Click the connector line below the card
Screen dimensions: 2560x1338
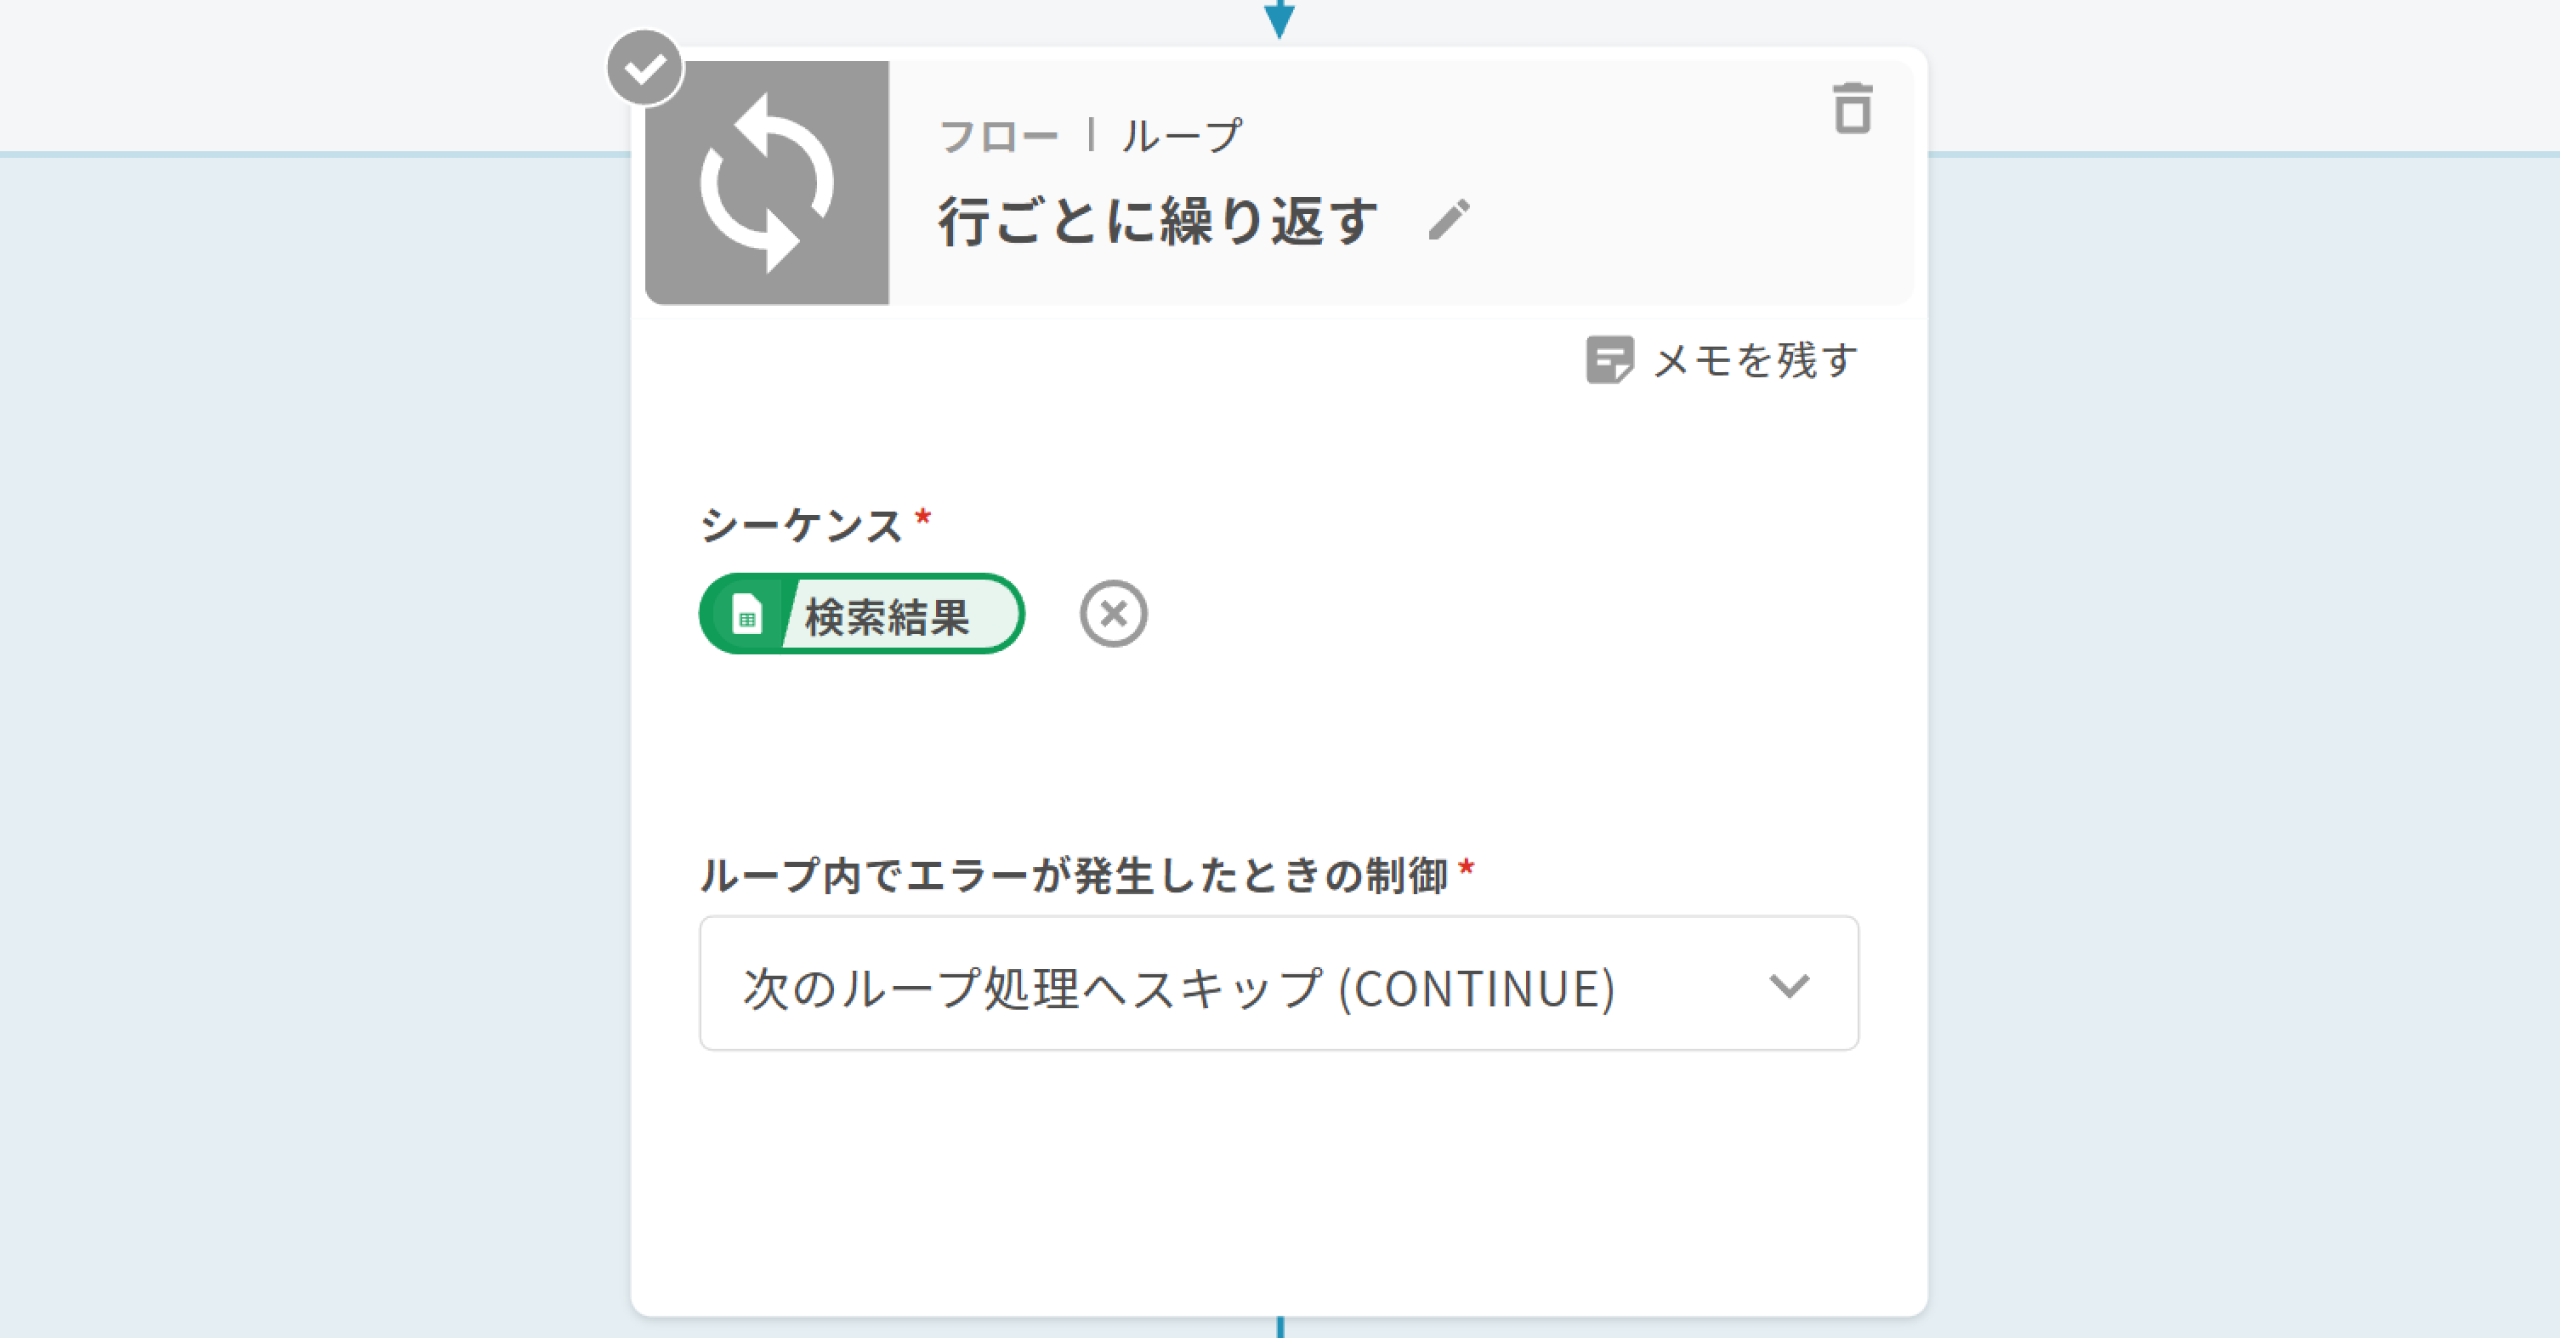point(1280,1327)
